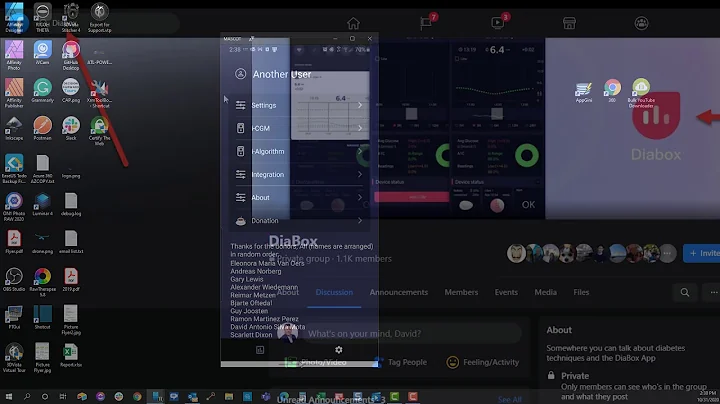The height and width of the screenshot is (404, 720).
Task: Launch PTGui from the desktop
Action: (x=14, y=317)
